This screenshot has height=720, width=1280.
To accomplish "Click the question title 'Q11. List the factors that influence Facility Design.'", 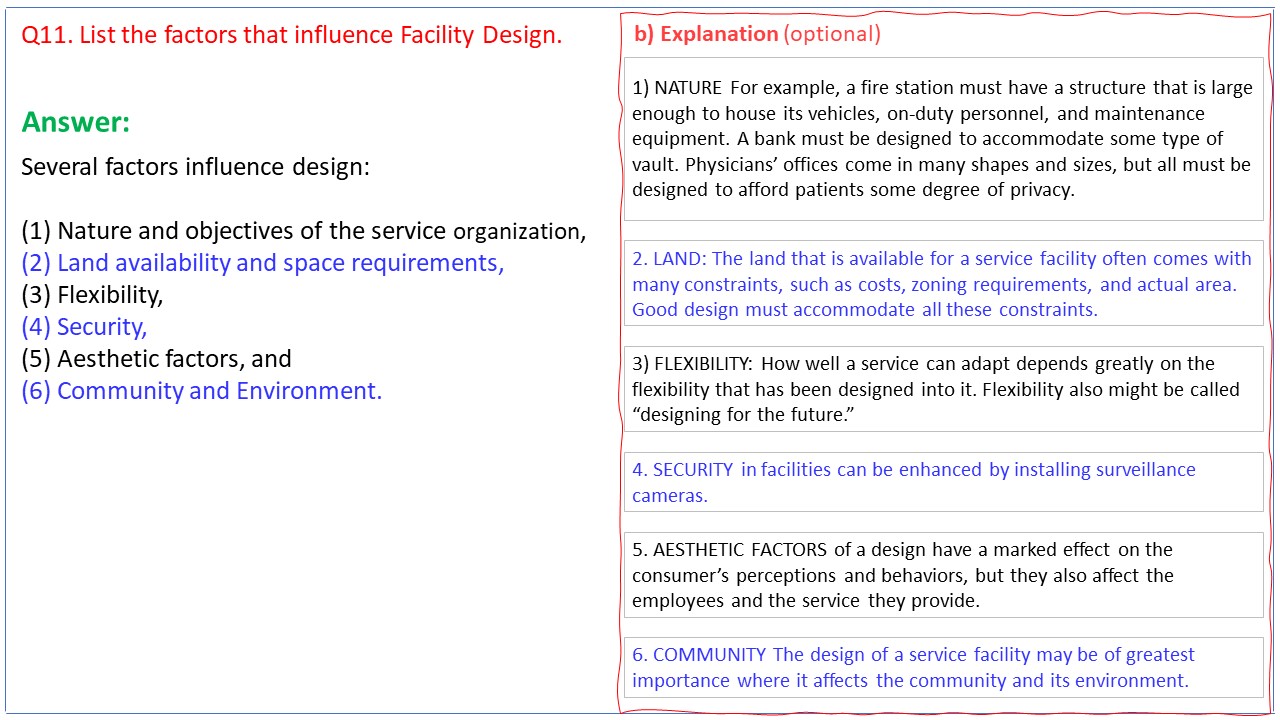I will [292, 35].
